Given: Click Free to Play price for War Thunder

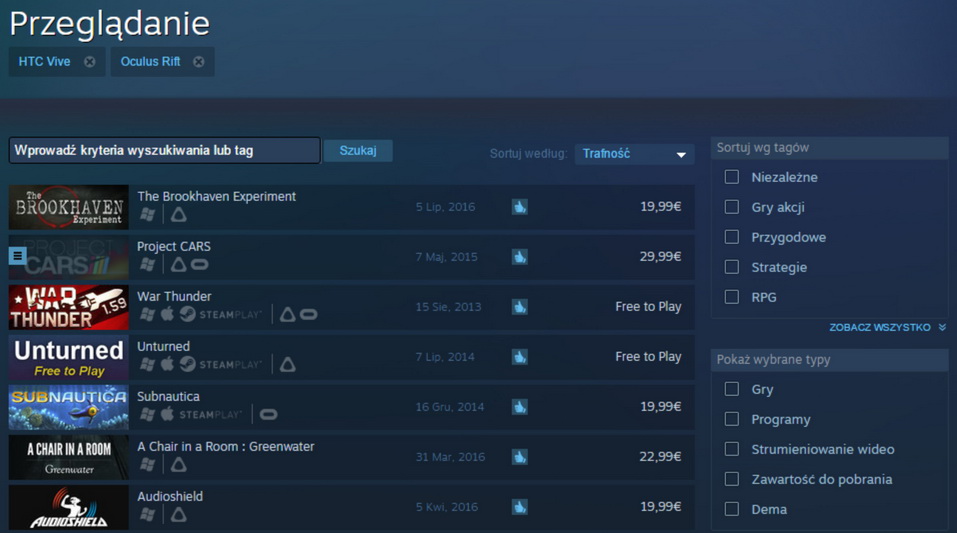Looking at the screenshot, I should pos(648,306).
